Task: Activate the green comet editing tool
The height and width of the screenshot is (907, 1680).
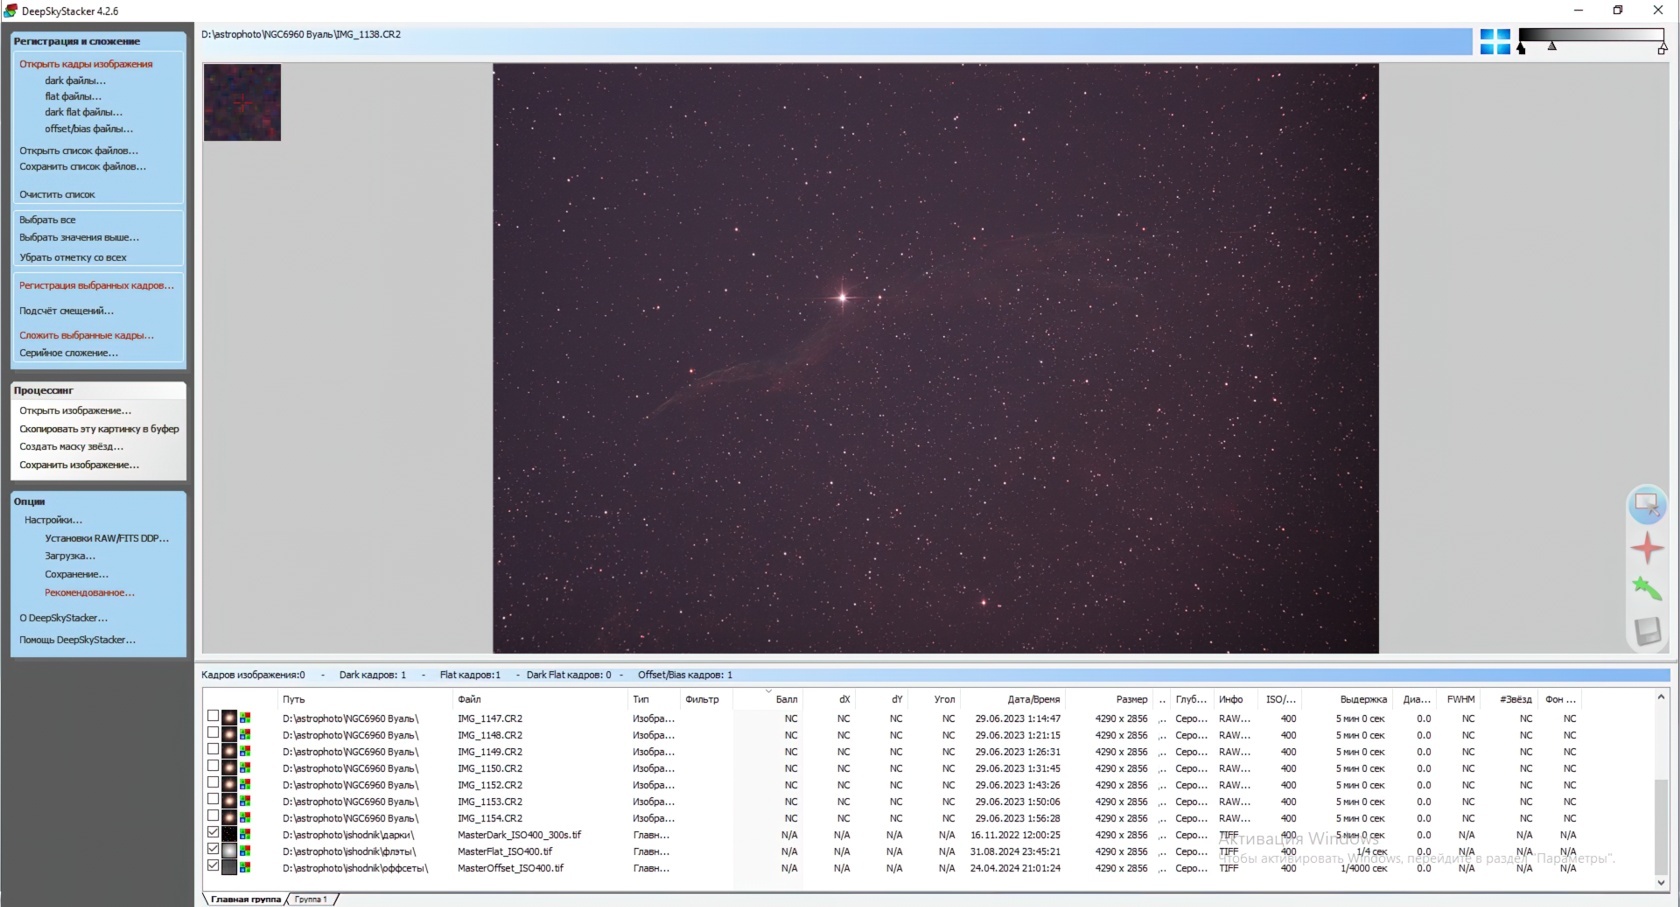Action: click(1646, 589)
